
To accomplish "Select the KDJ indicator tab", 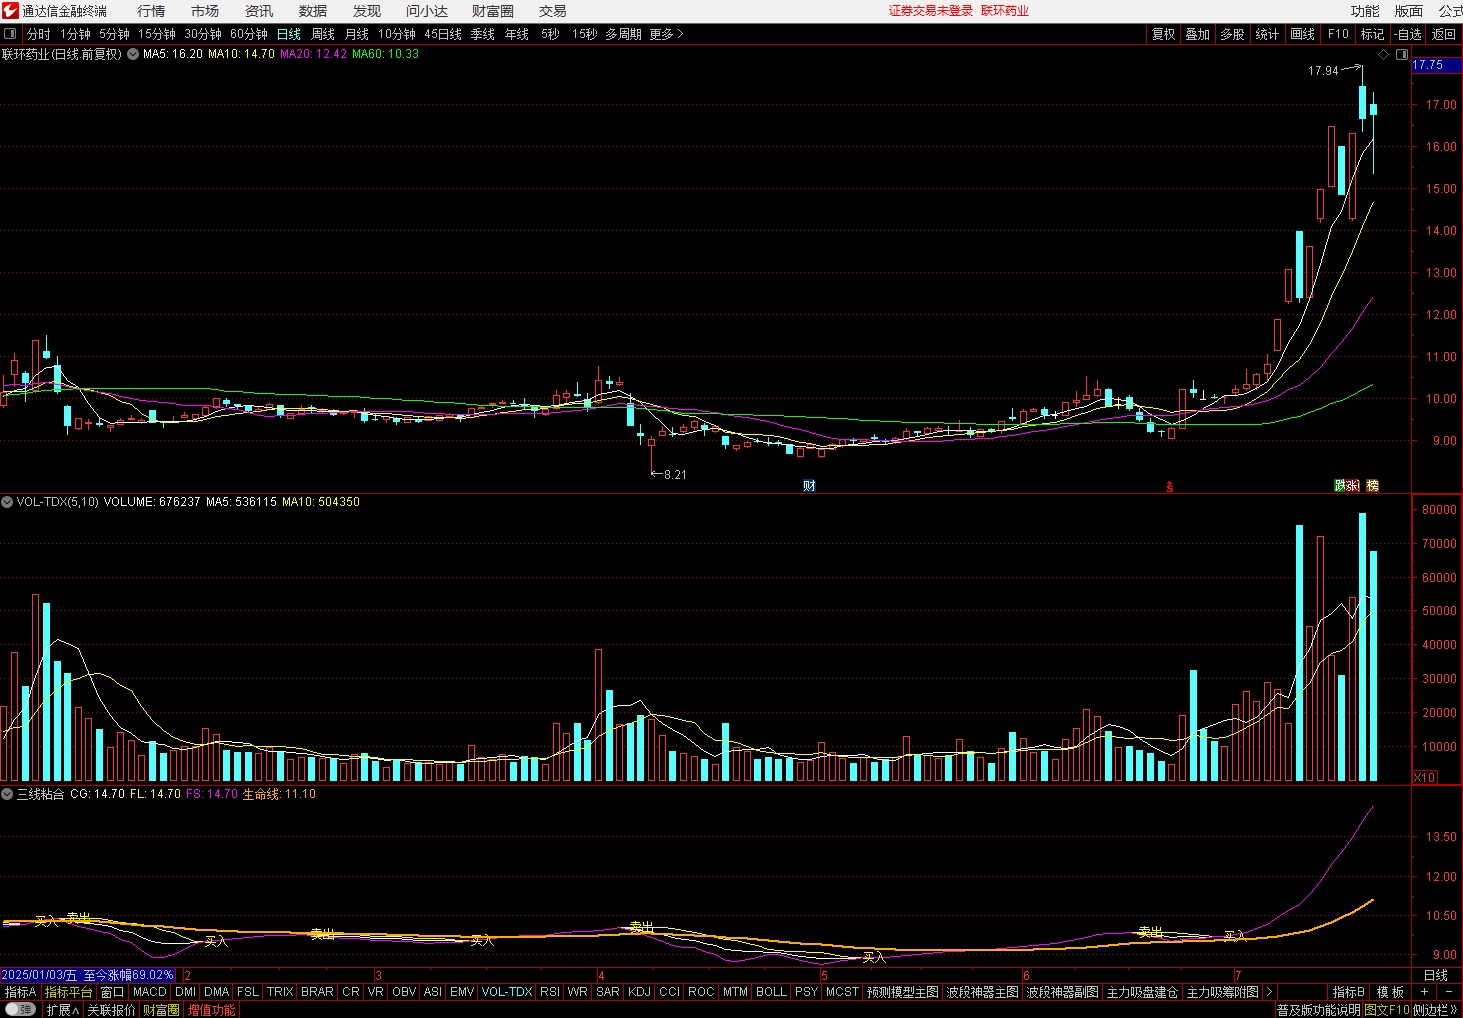I will [639, 992].
